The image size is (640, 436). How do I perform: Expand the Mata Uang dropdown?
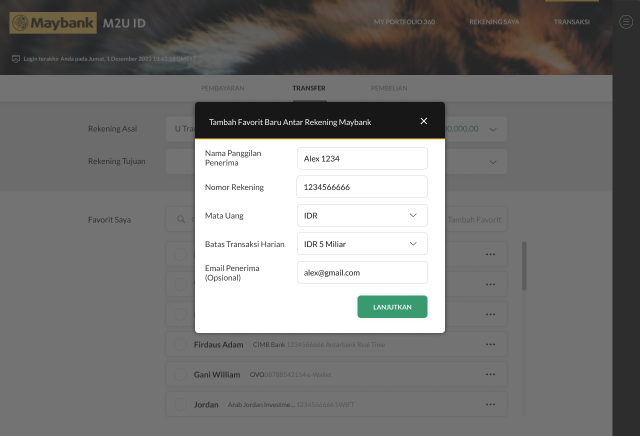362,216
